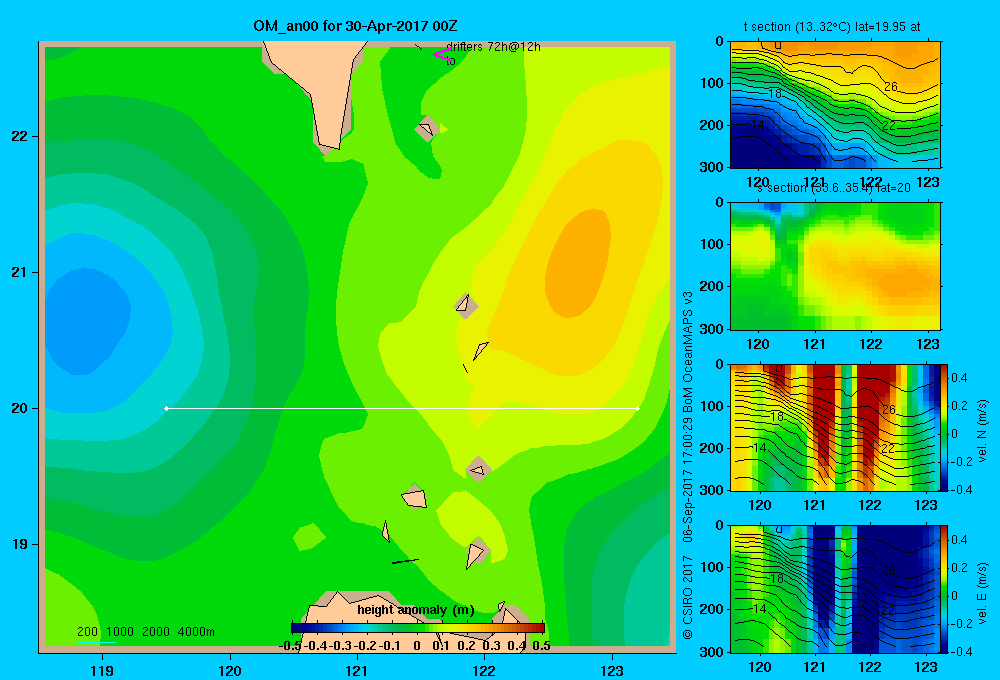Click longitude label 121 on main map axis

[357, 670]
